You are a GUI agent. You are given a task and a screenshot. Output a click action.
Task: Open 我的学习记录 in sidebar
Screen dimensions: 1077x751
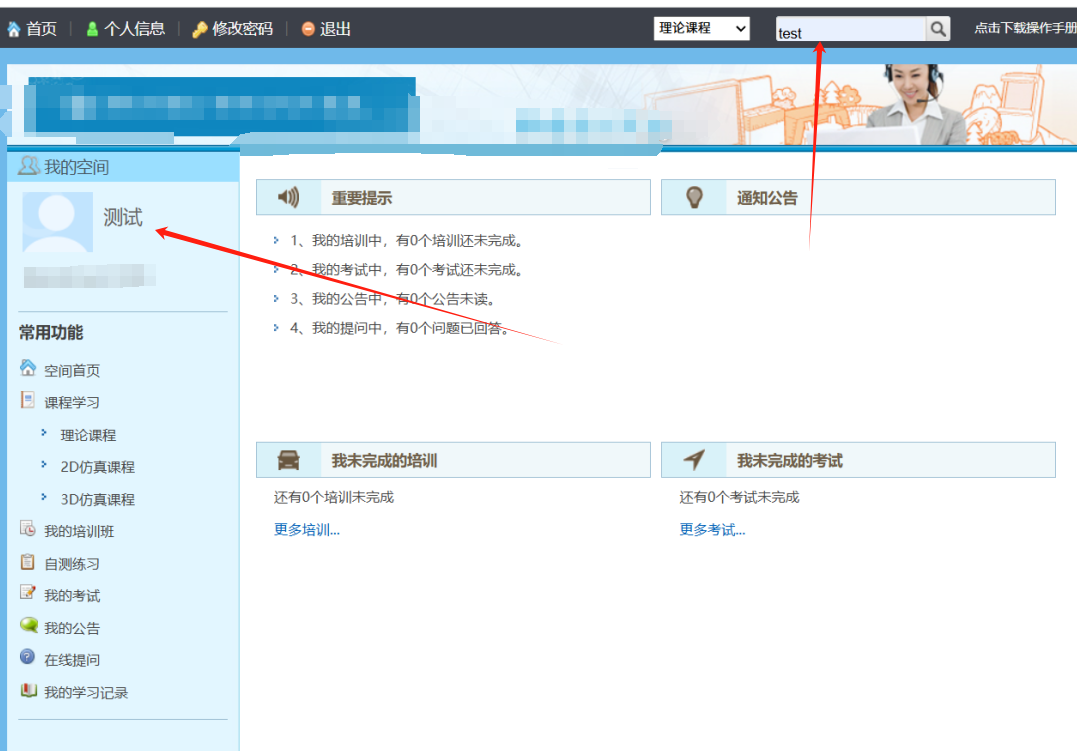(86, 693)
